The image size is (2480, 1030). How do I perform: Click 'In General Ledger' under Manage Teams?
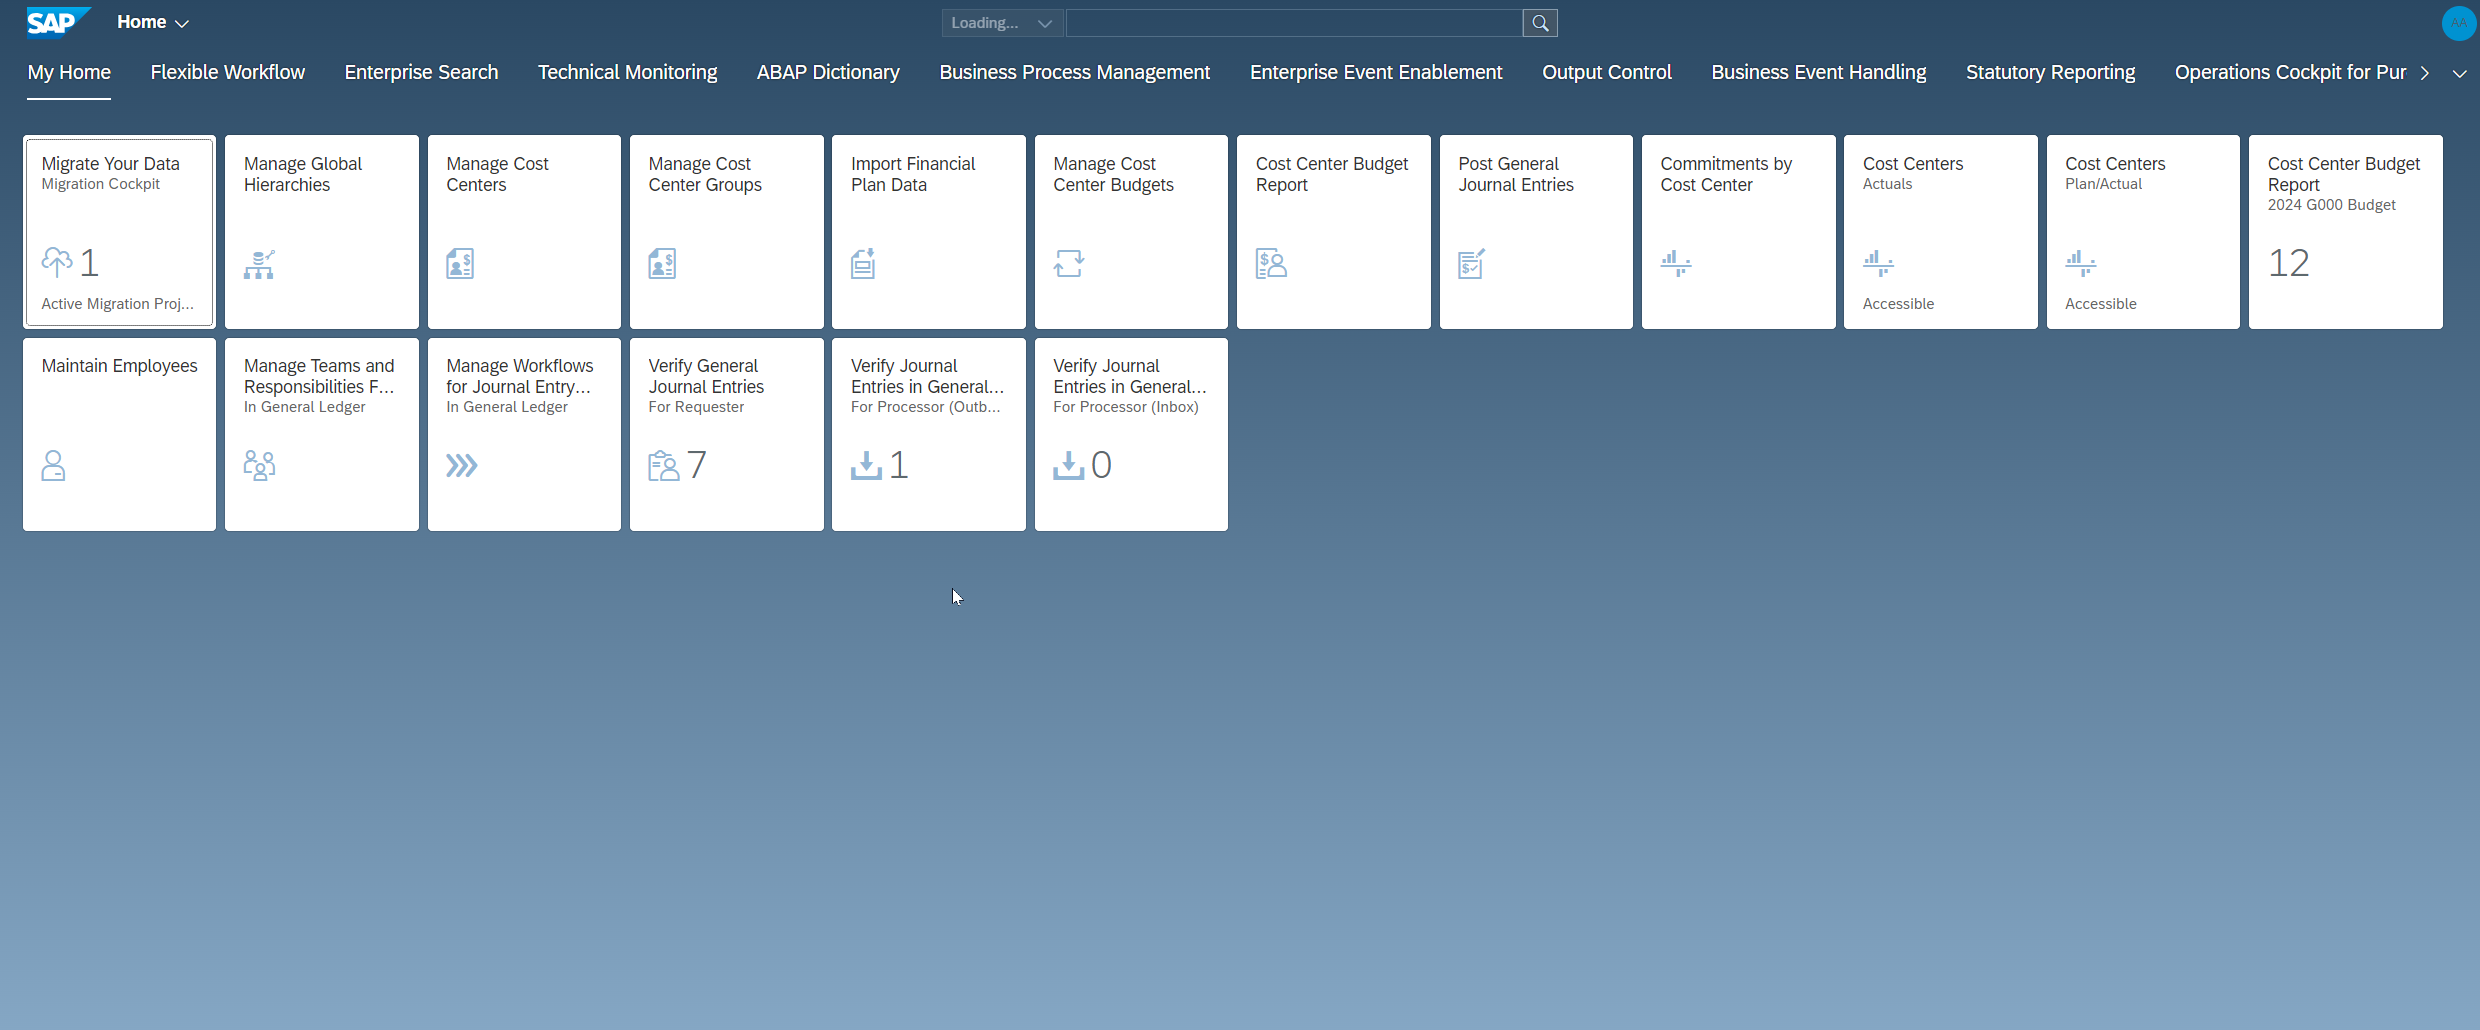(x=305, y=407)
